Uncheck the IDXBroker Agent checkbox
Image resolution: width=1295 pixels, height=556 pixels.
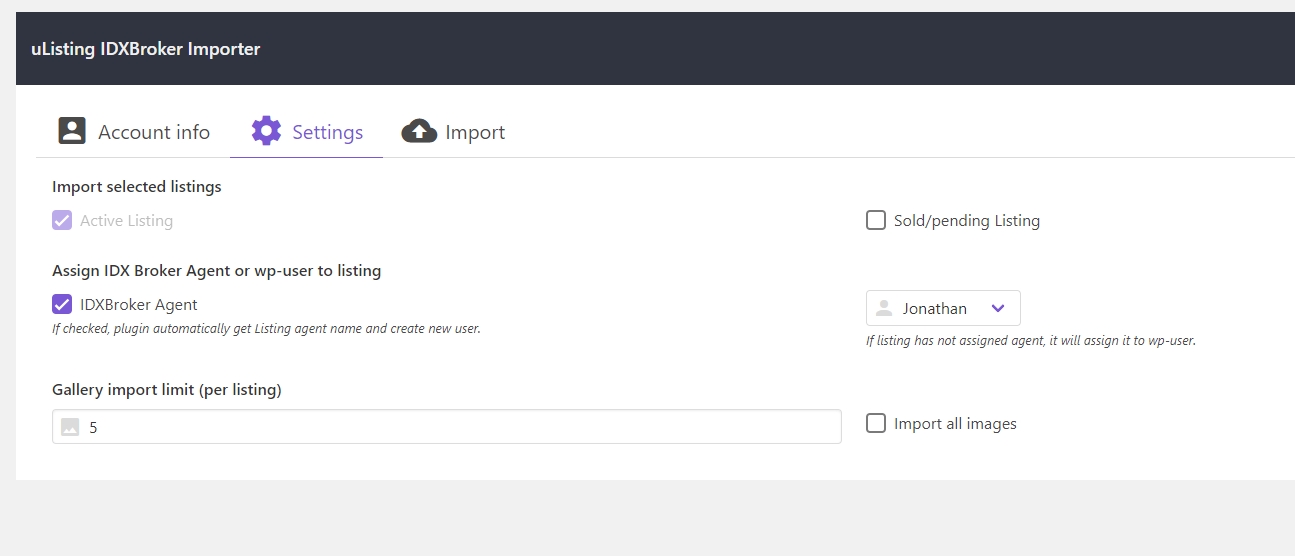(62, 304)
